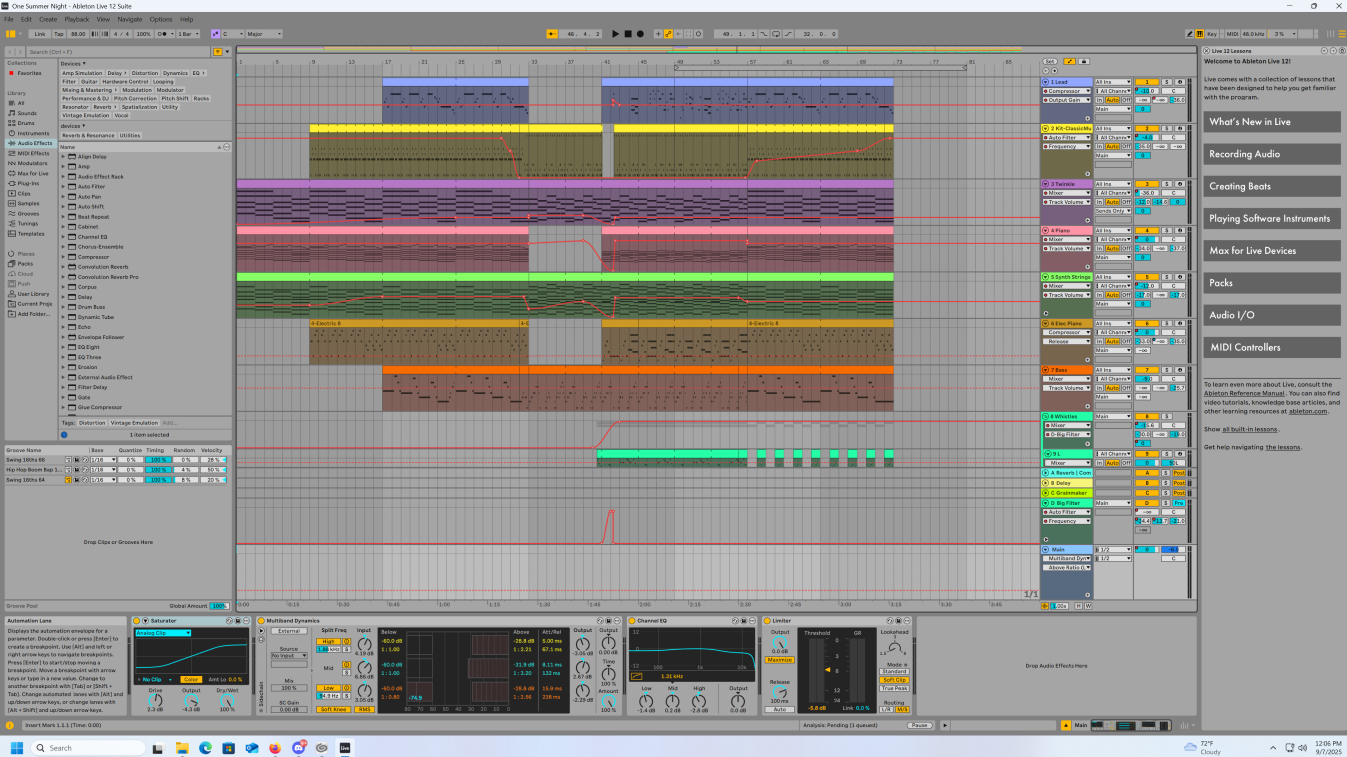Toggle the 4 Piano track activator button
Screen dimensions: 1347x757
pos(1147,230)
